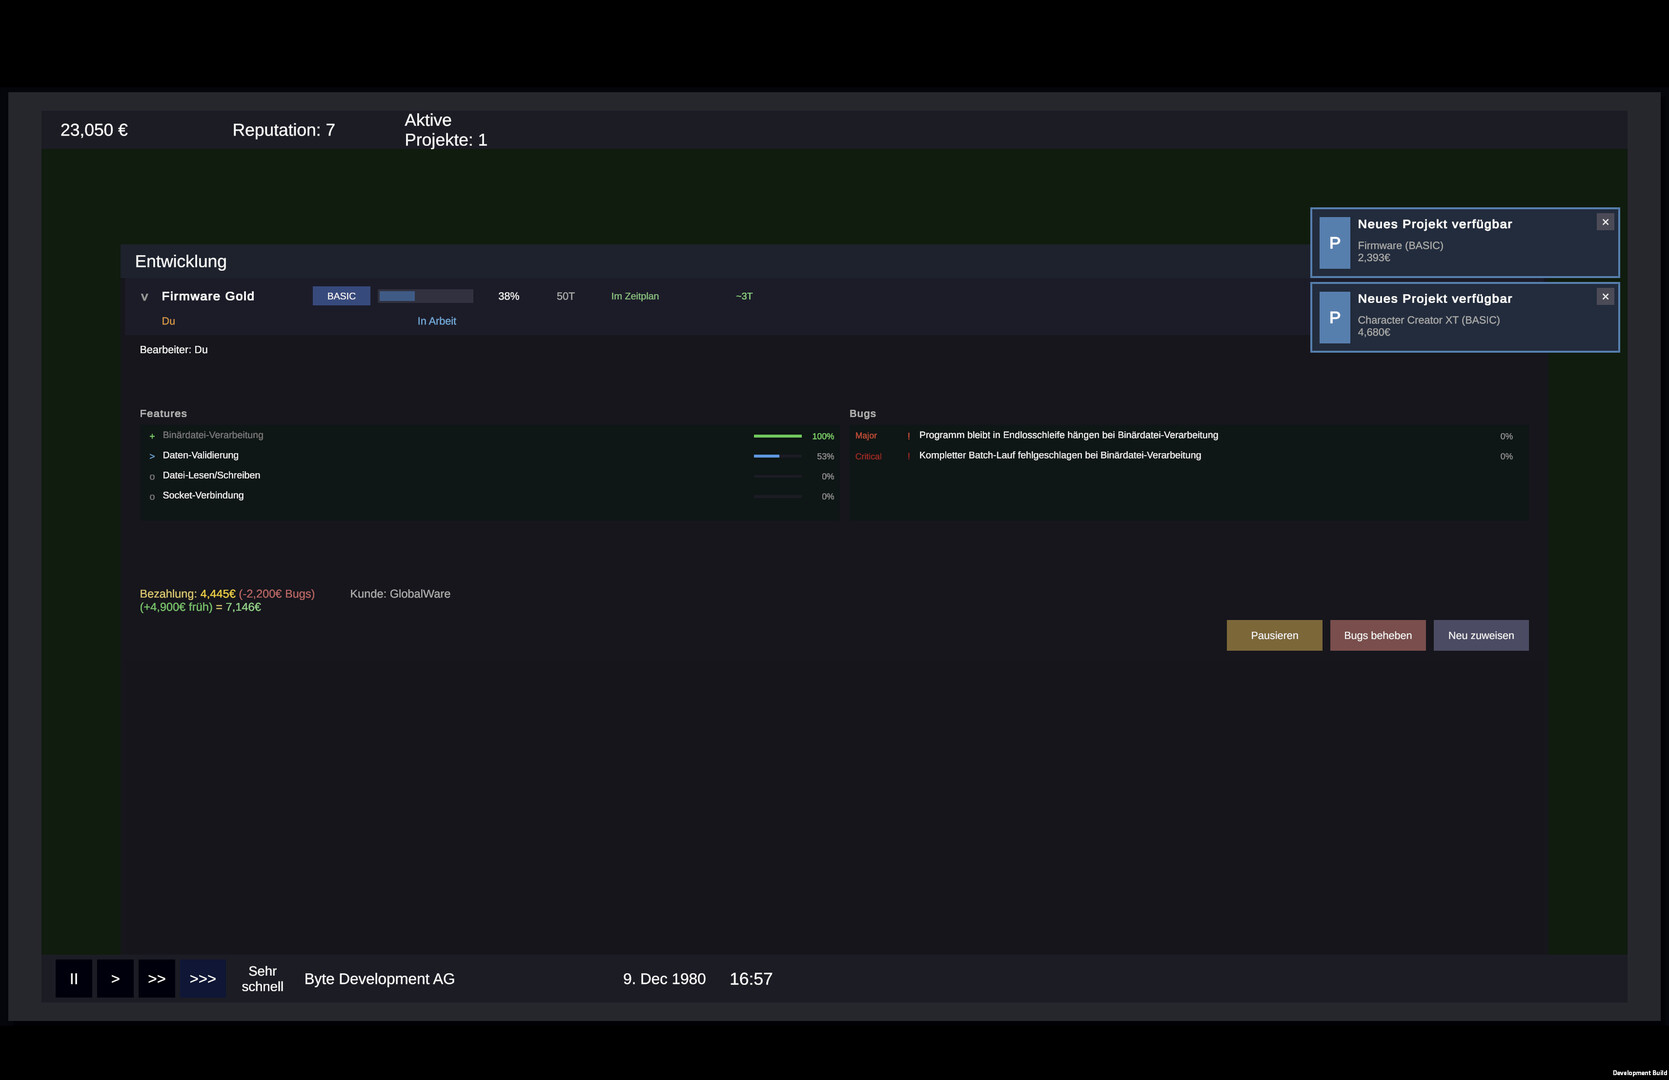Select the Binärdatei-Verarbeitung feature row

pos(213,436)
